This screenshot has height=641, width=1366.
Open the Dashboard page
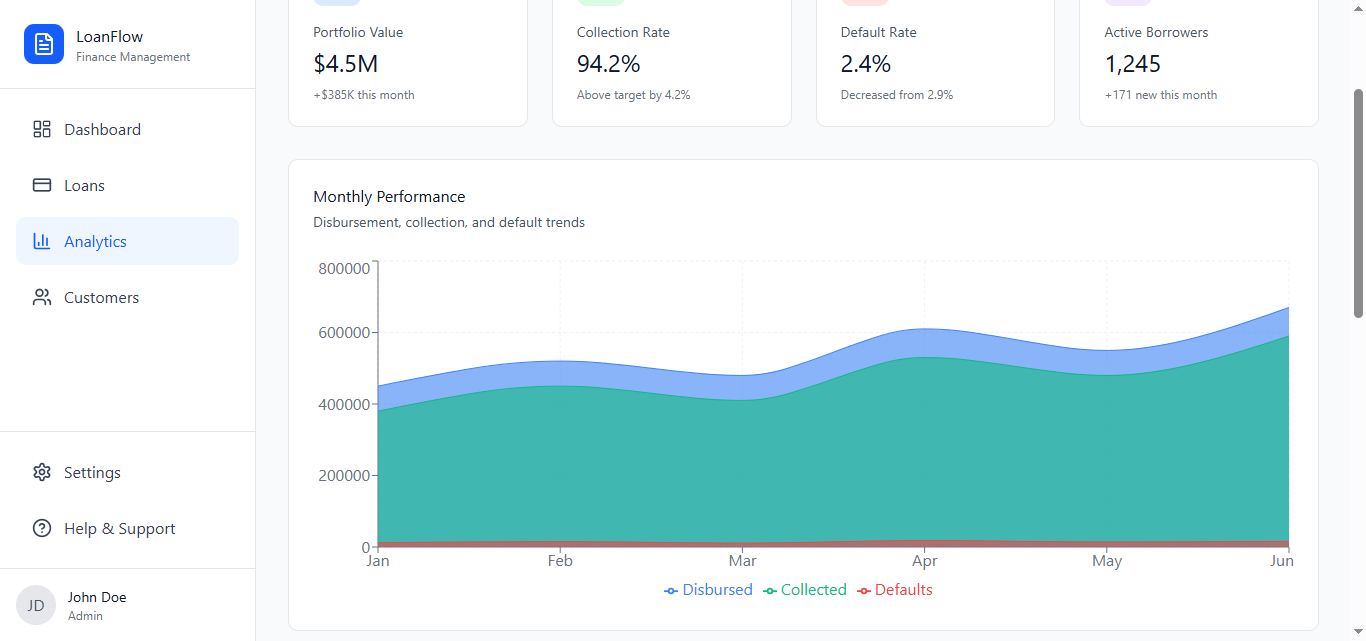pos(127,129)
